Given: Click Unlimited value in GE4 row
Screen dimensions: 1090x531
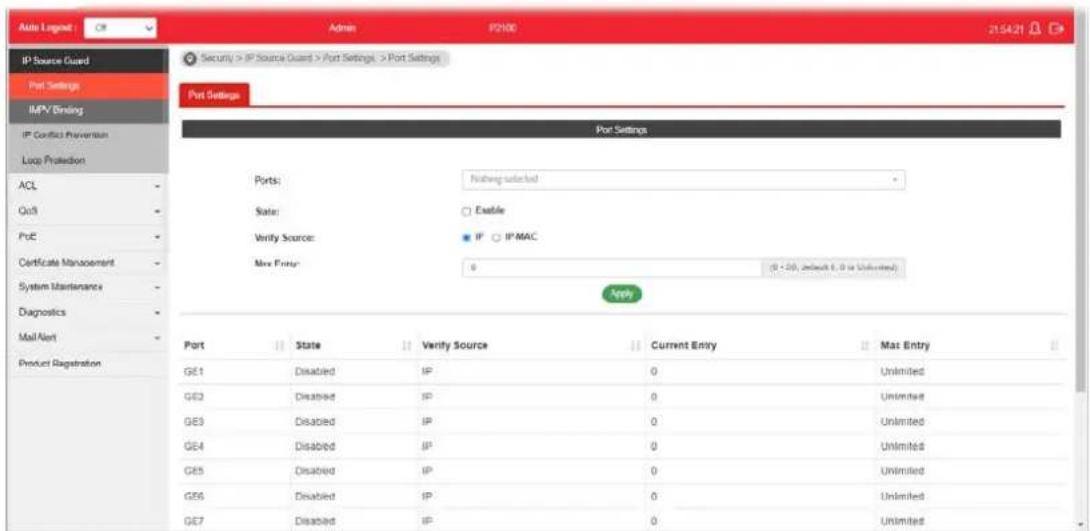Looking at the screenshot, I should [902, 447].
